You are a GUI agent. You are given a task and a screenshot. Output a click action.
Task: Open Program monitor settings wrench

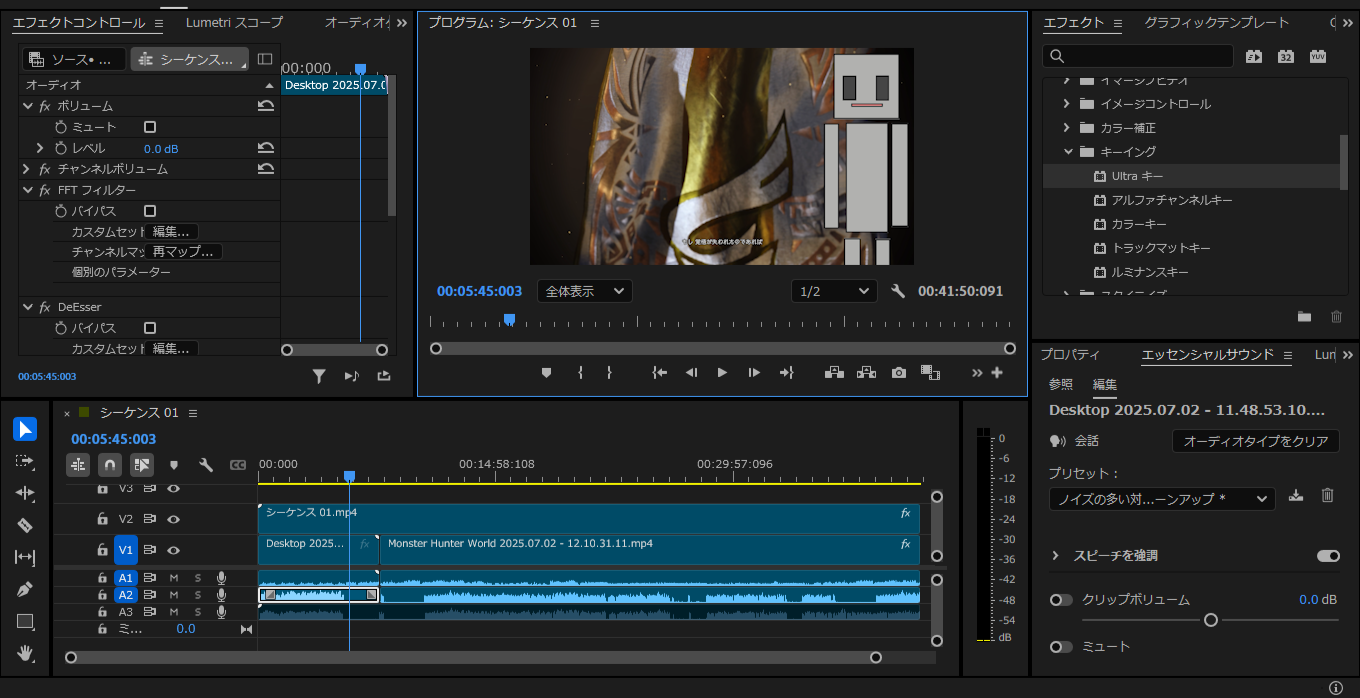pyautogui.click(x=898, y=291)
